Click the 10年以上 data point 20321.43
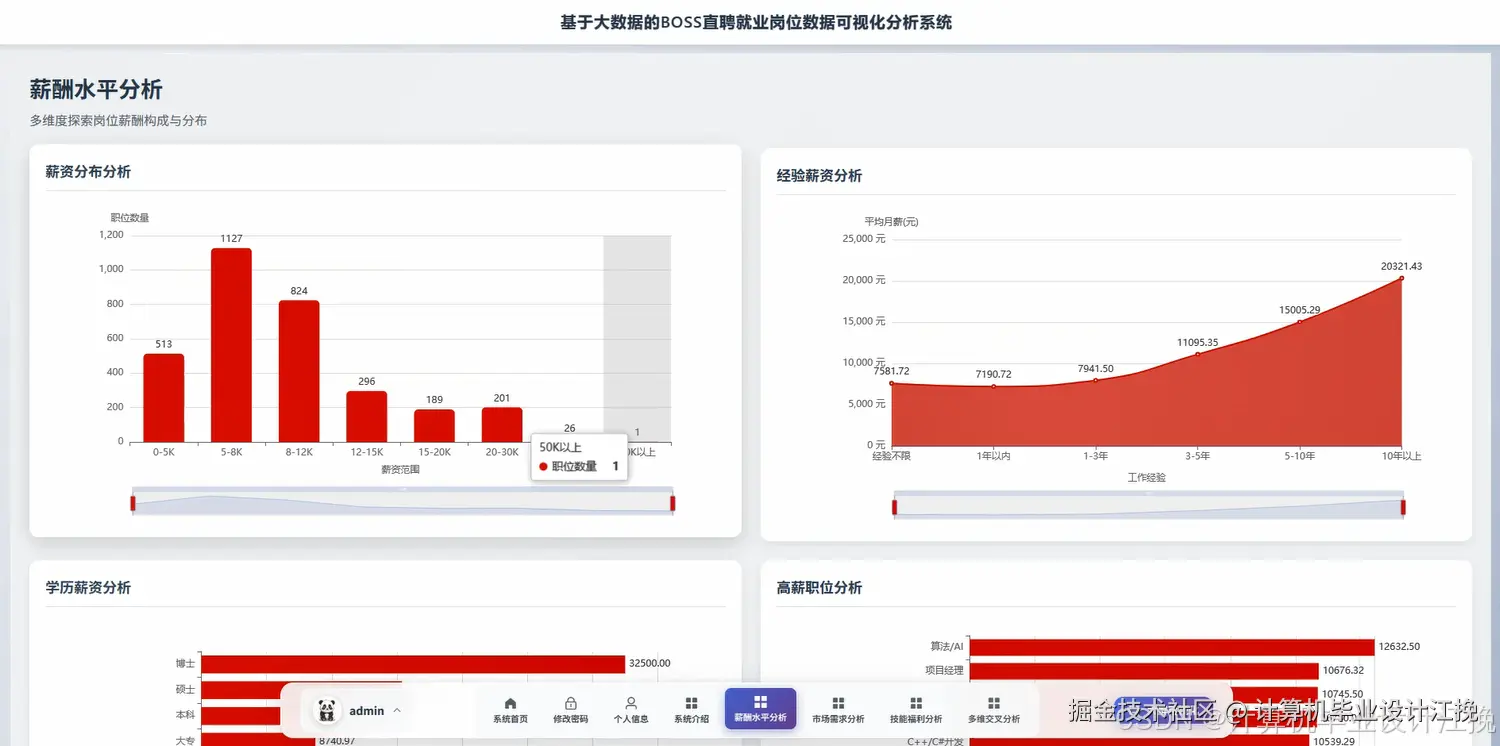1500x746 pixels. [1401, 278]
